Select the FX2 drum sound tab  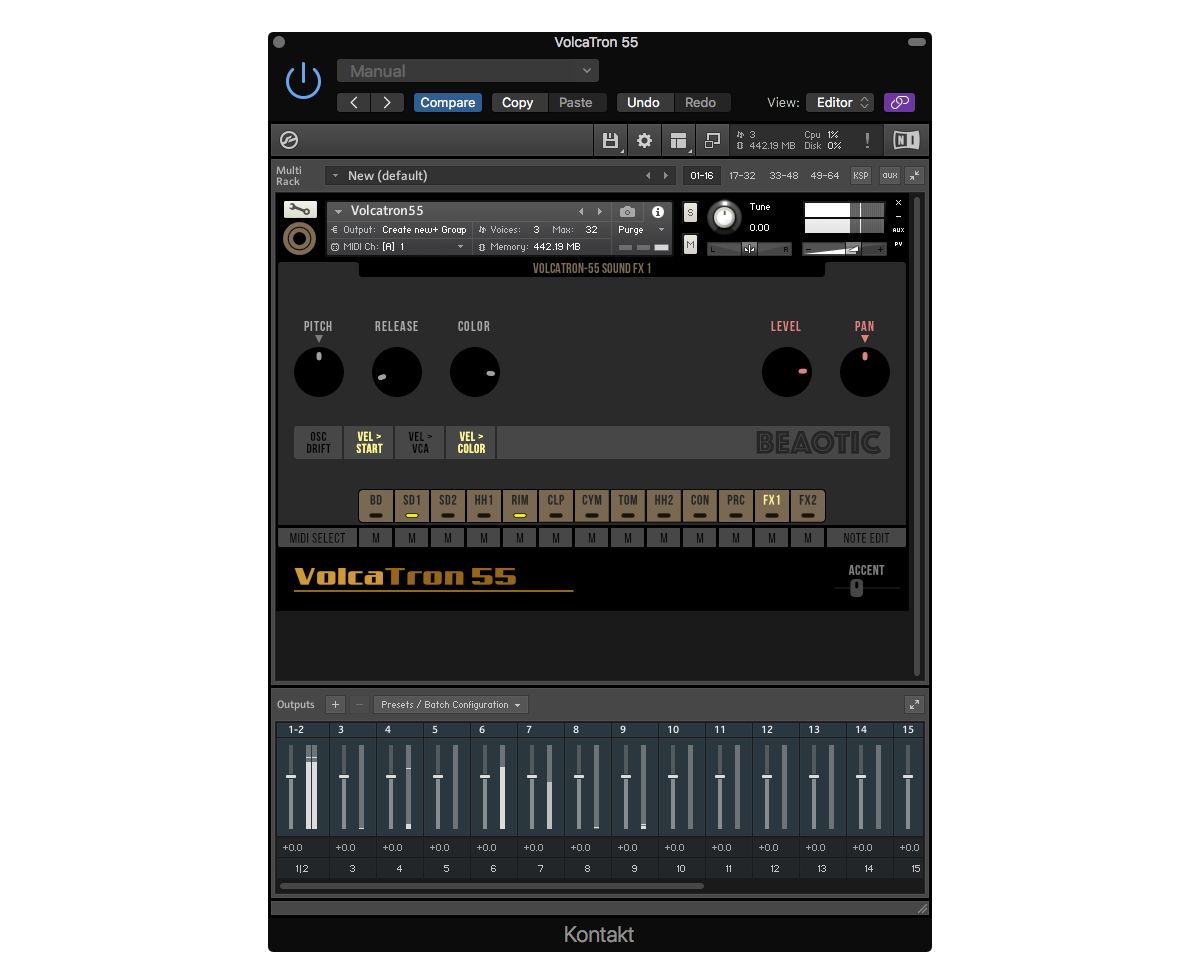807,505
